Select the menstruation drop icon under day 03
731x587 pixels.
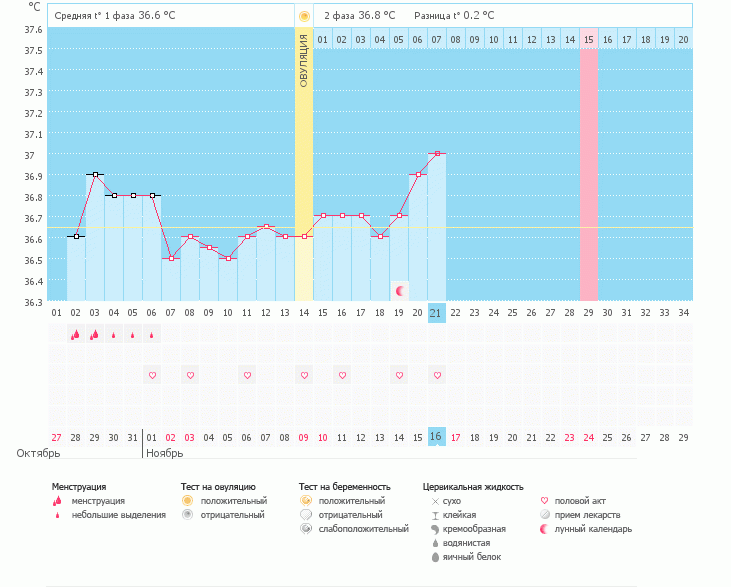pos(94,335)
